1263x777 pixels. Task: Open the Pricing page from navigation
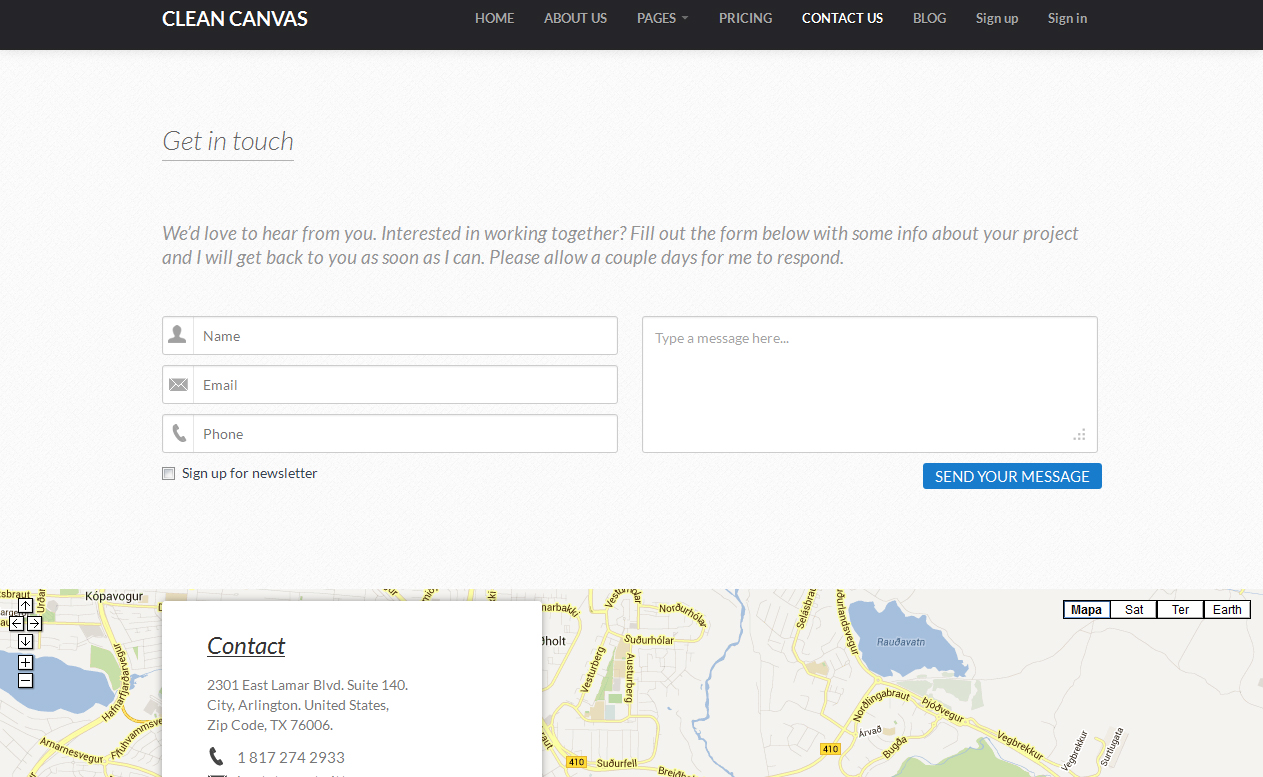pyautogui.click(x=745, y=18)
